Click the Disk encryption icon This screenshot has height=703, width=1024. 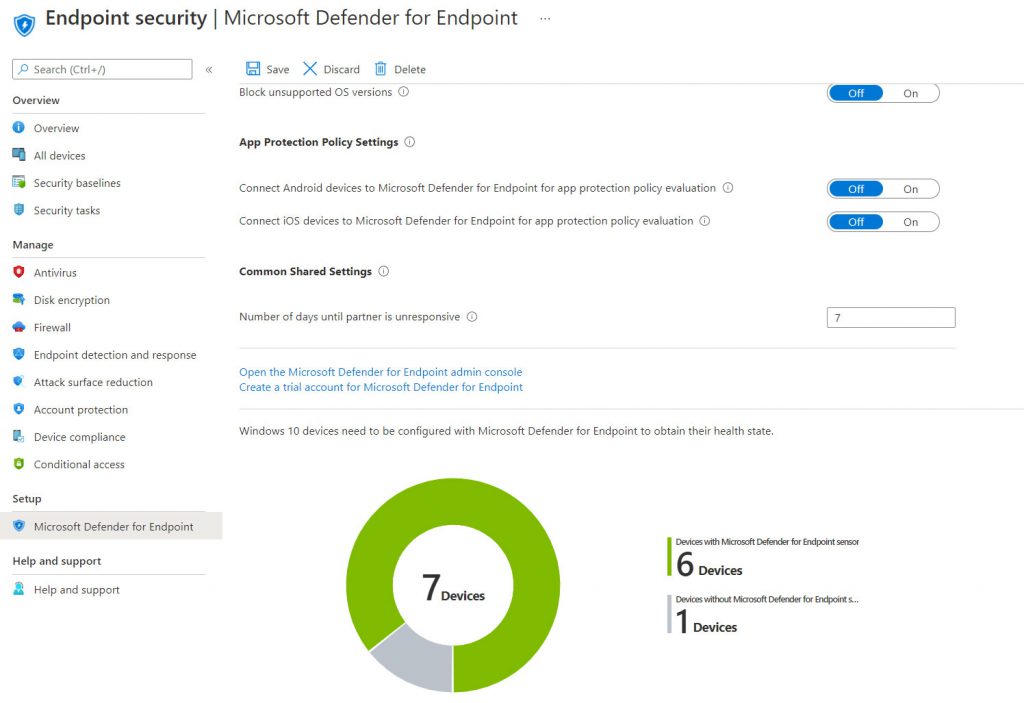tap(19, 299)
